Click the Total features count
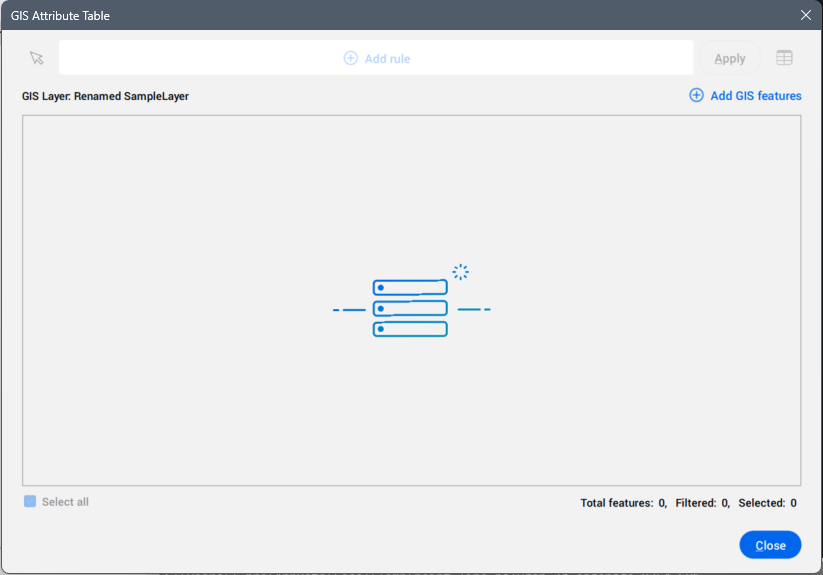This screenshot has width=823, height=575. [x=616, y=503]
